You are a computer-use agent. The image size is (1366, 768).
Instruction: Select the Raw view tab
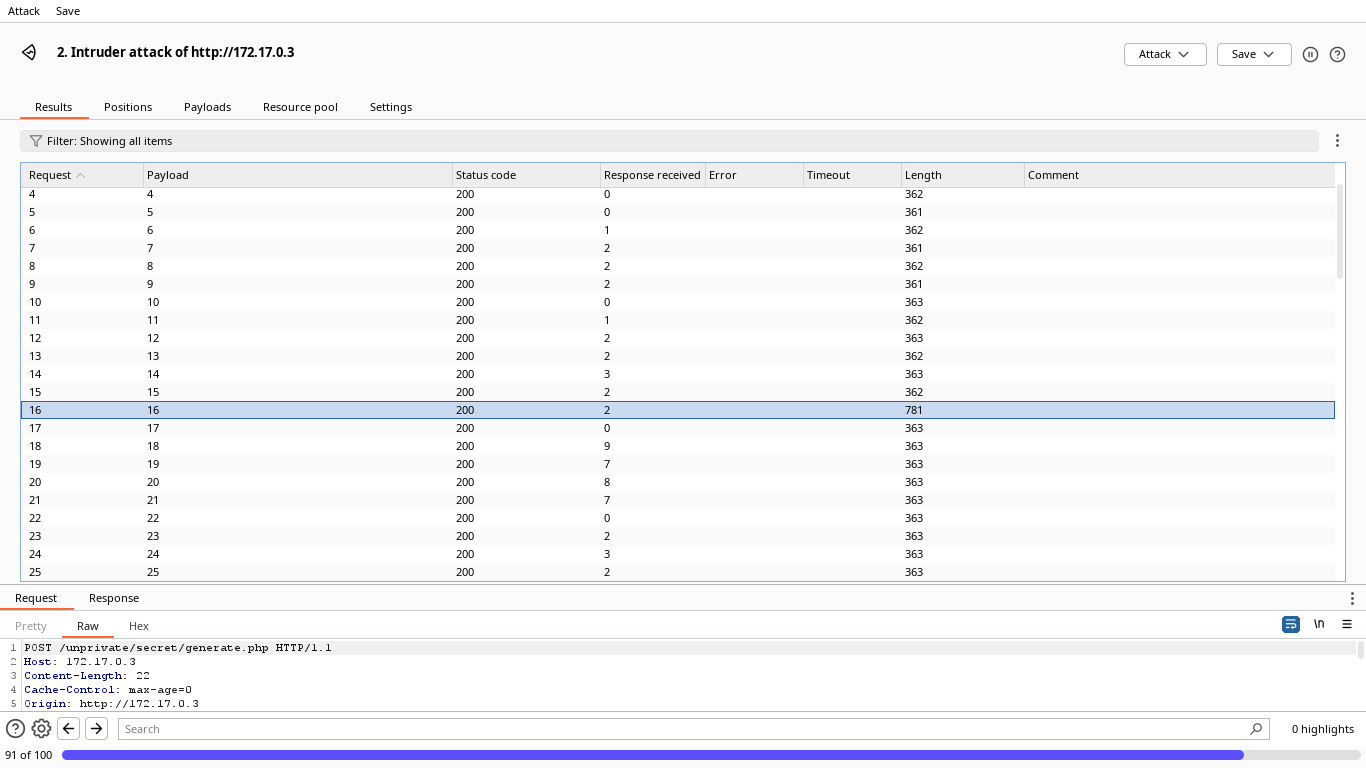(88, 626)
